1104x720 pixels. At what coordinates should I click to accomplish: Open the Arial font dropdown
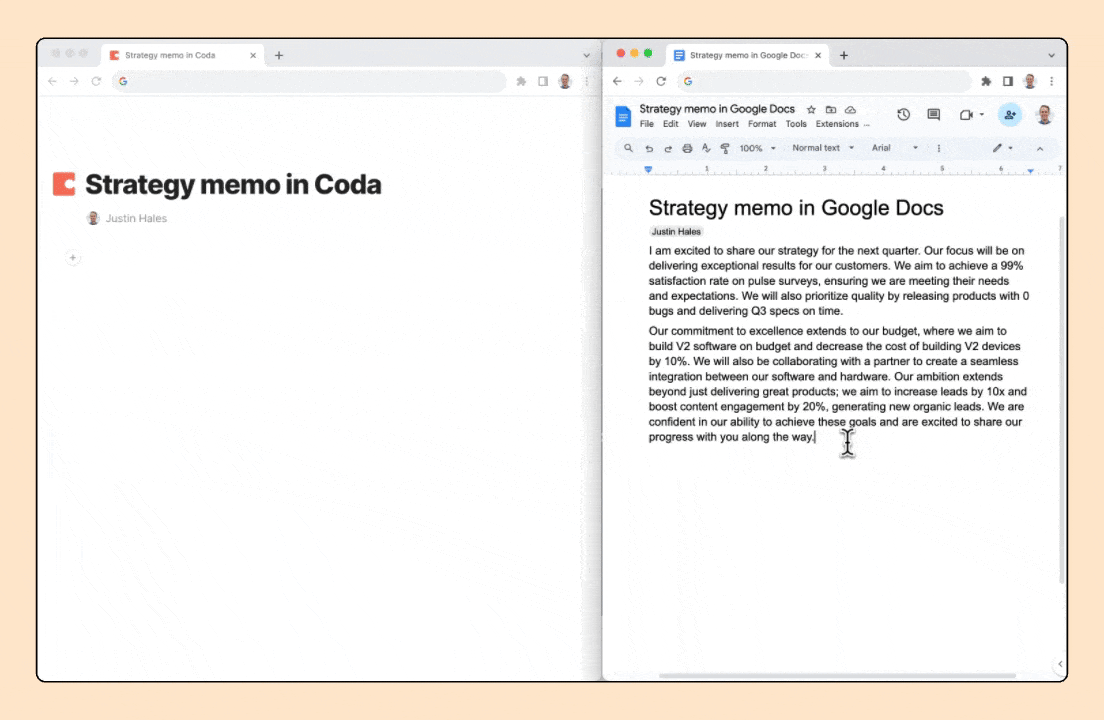point(895,148)
